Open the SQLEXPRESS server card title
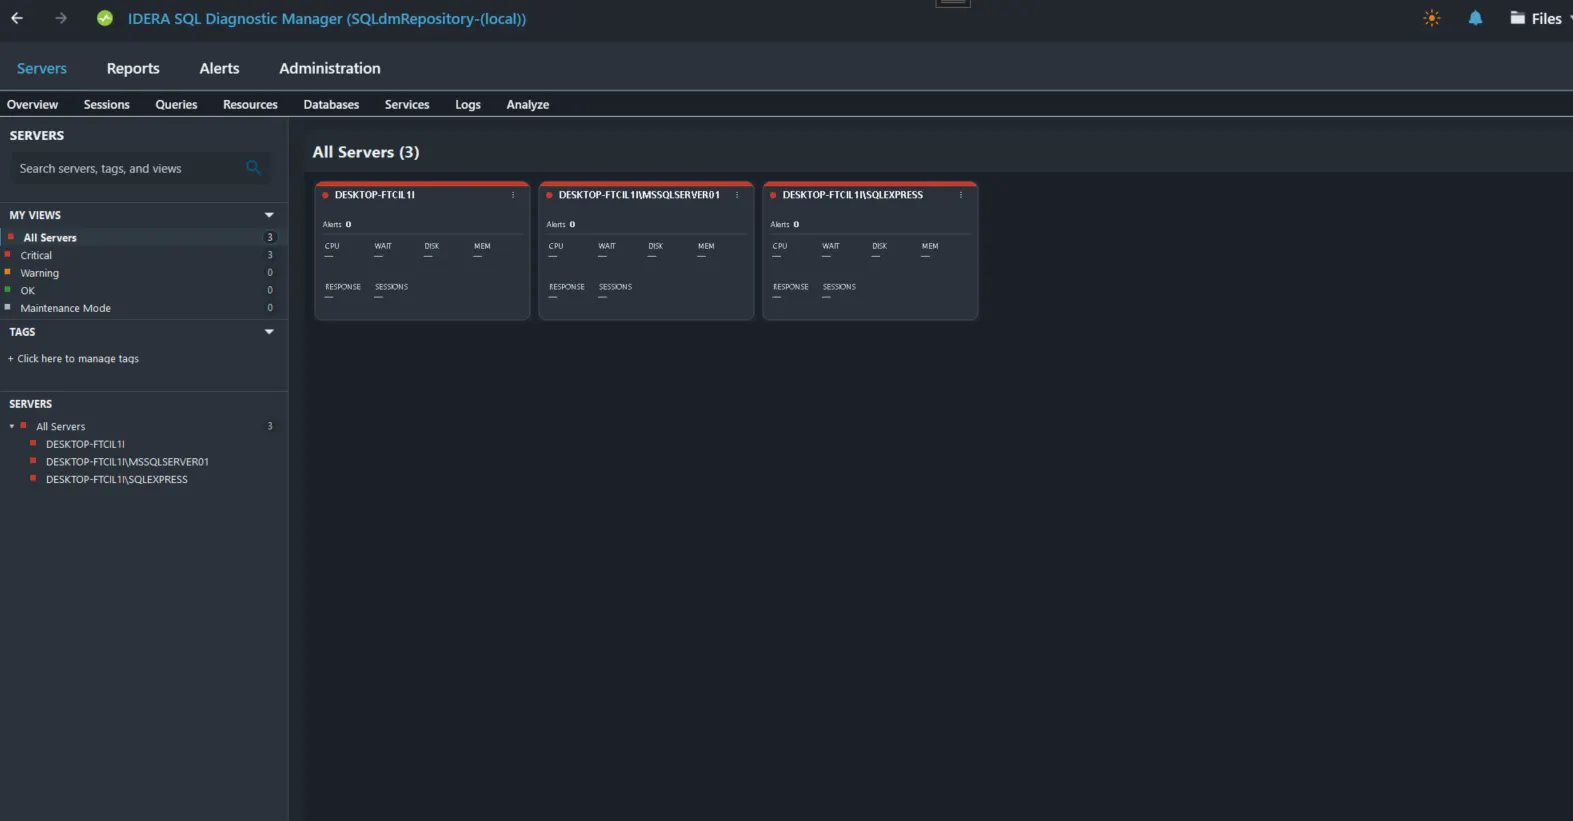The width and height of the screenshot is (1573, 821). [x=852, y=195]
